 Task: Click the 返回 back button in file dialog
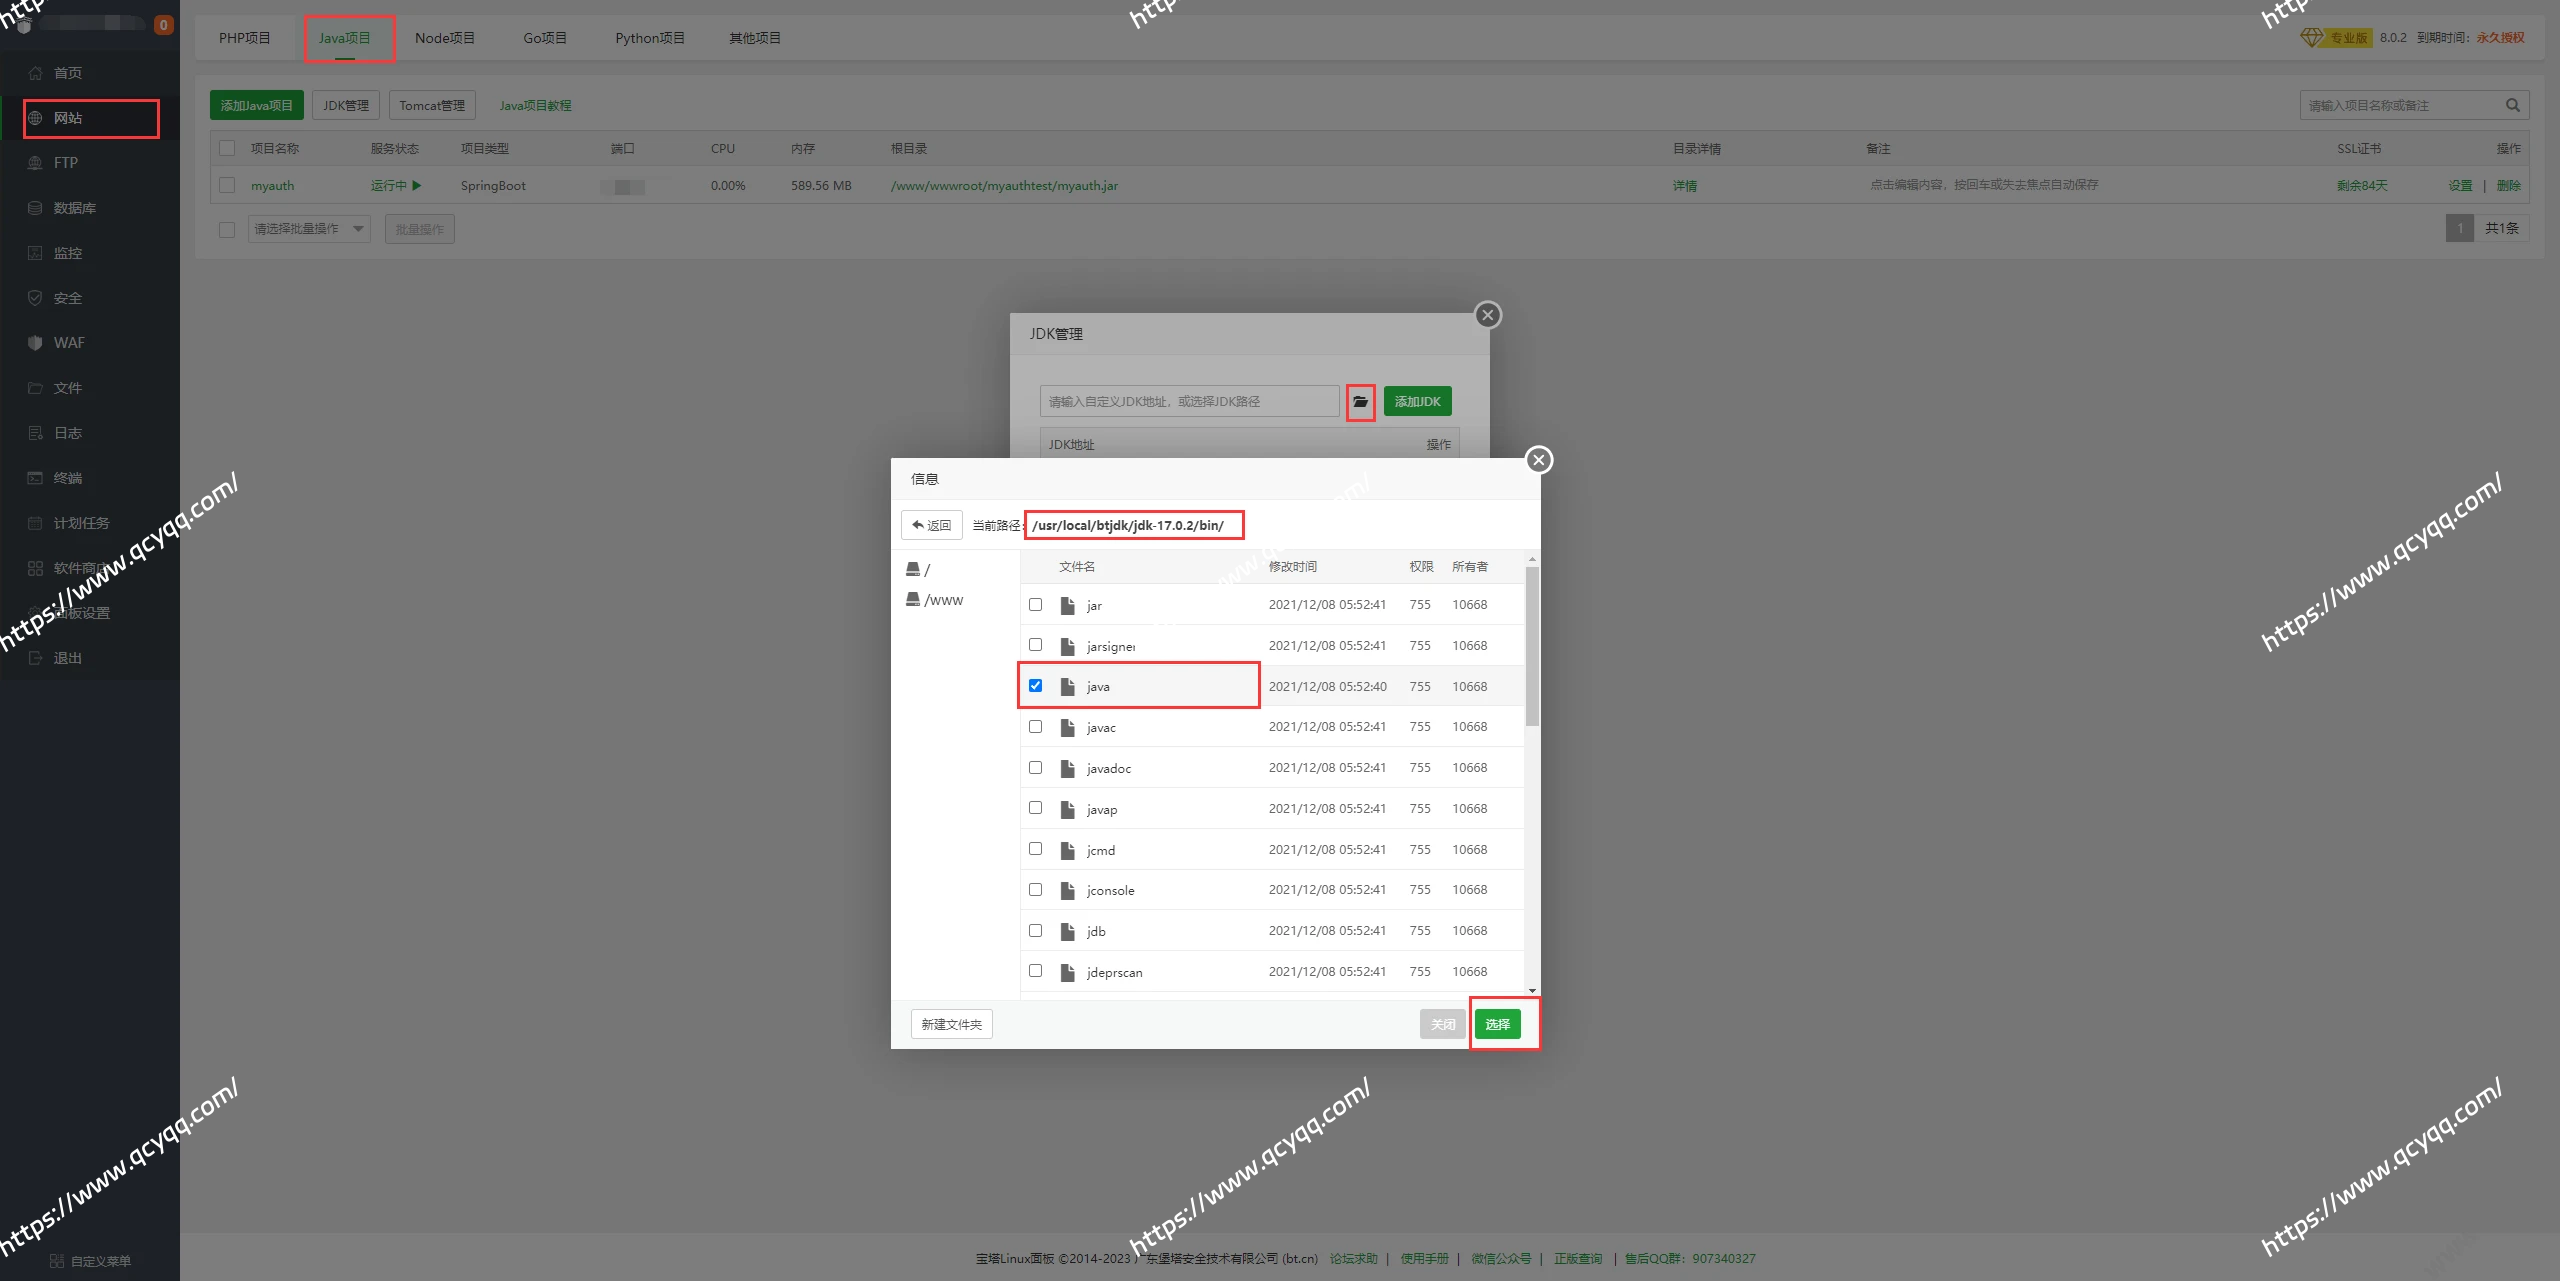931,525
